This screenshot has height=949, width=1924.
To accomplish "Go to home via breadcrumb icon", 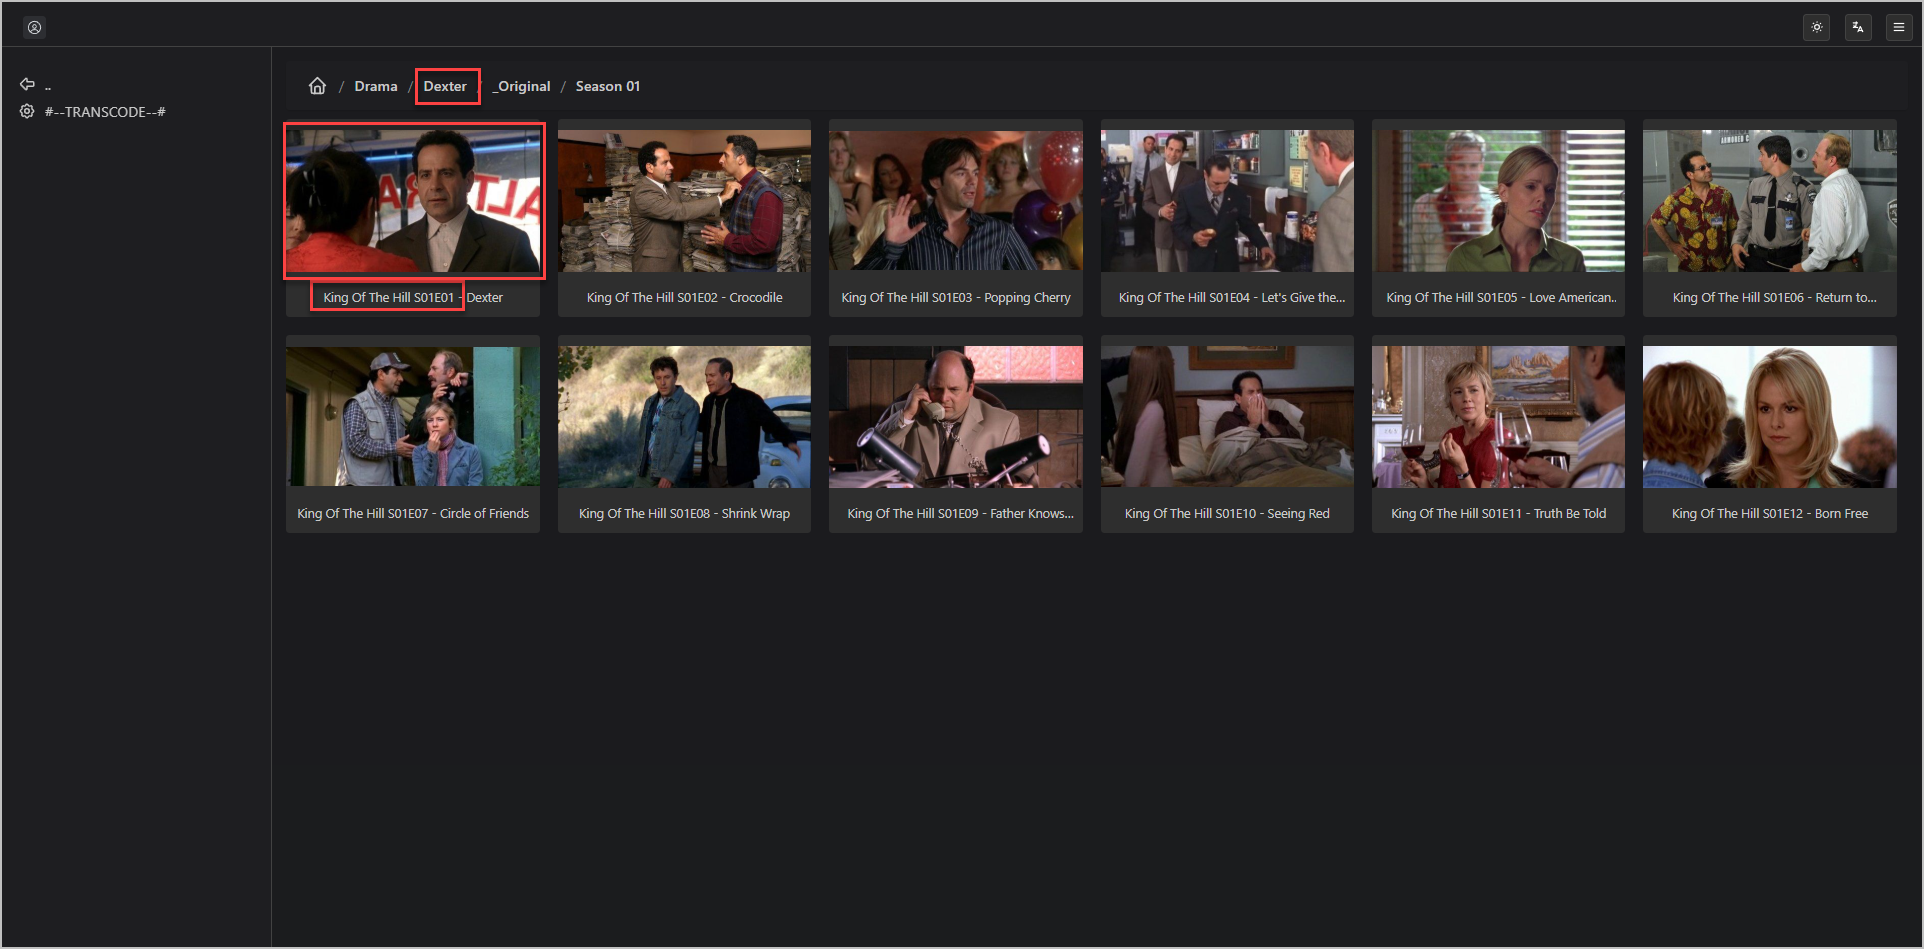I will [x=317, y=86].
